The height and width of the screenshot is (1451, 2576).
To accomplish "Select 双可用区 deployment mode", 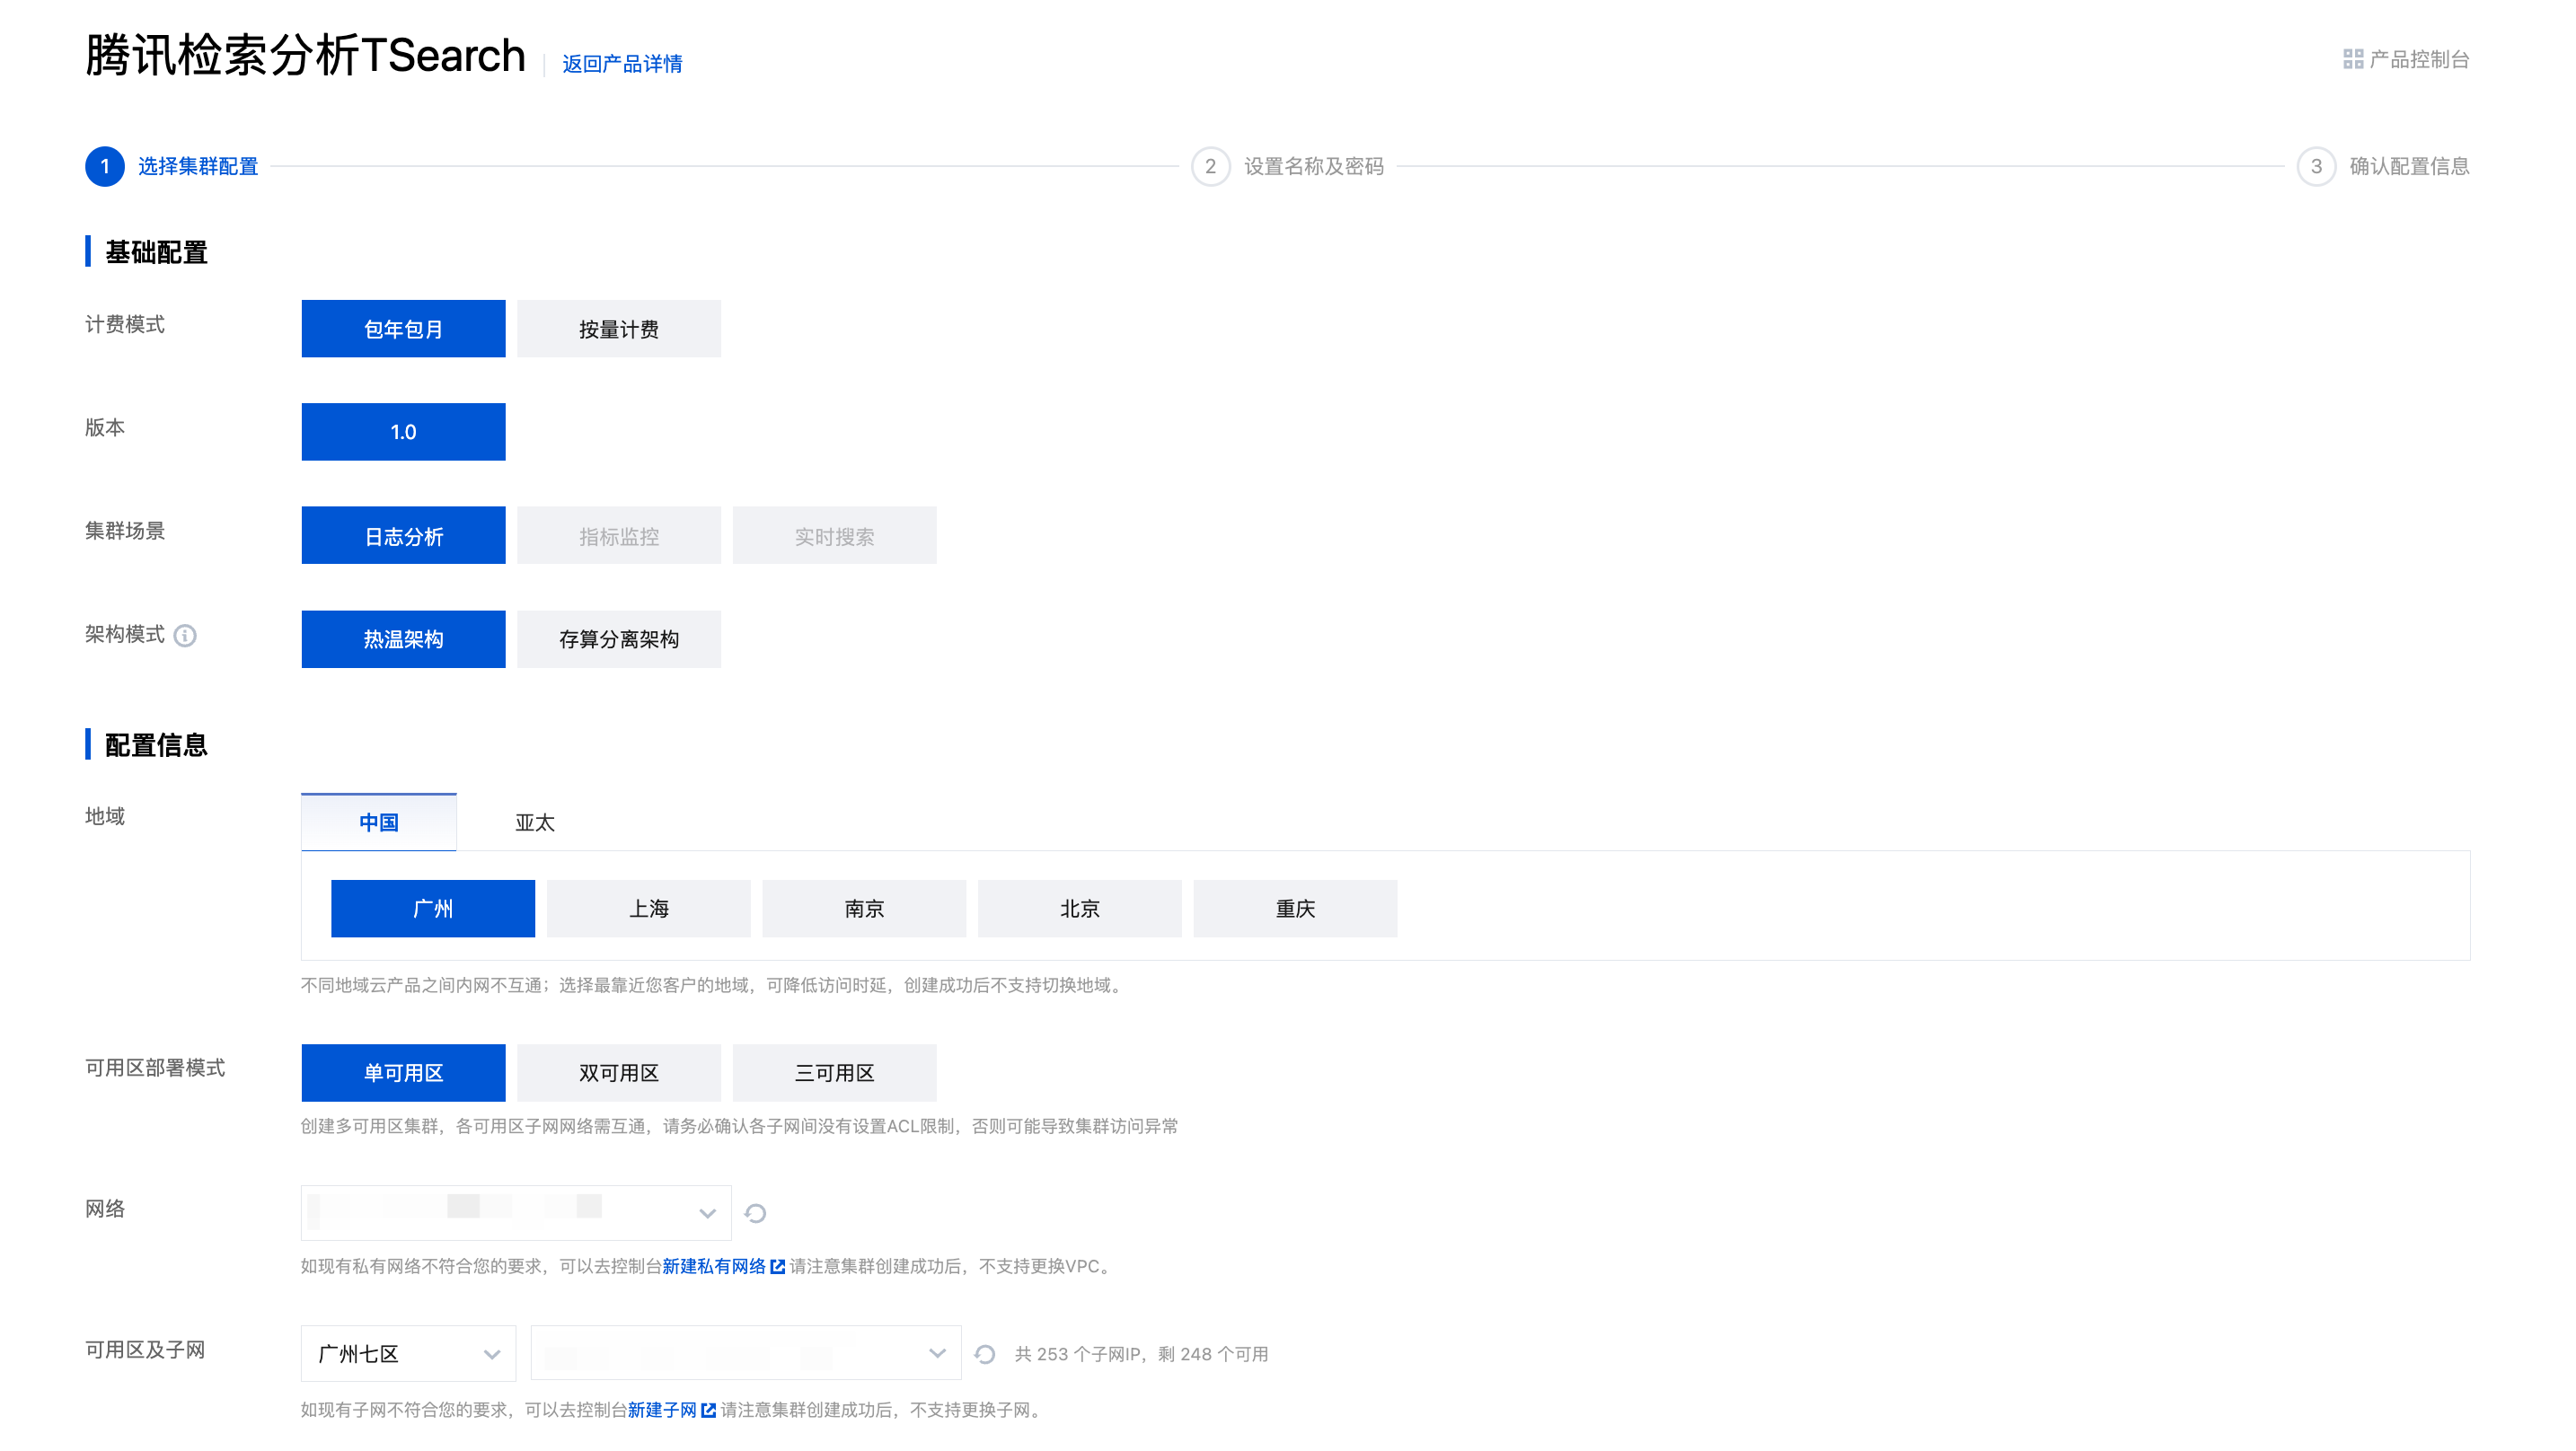I will 619,1073.
